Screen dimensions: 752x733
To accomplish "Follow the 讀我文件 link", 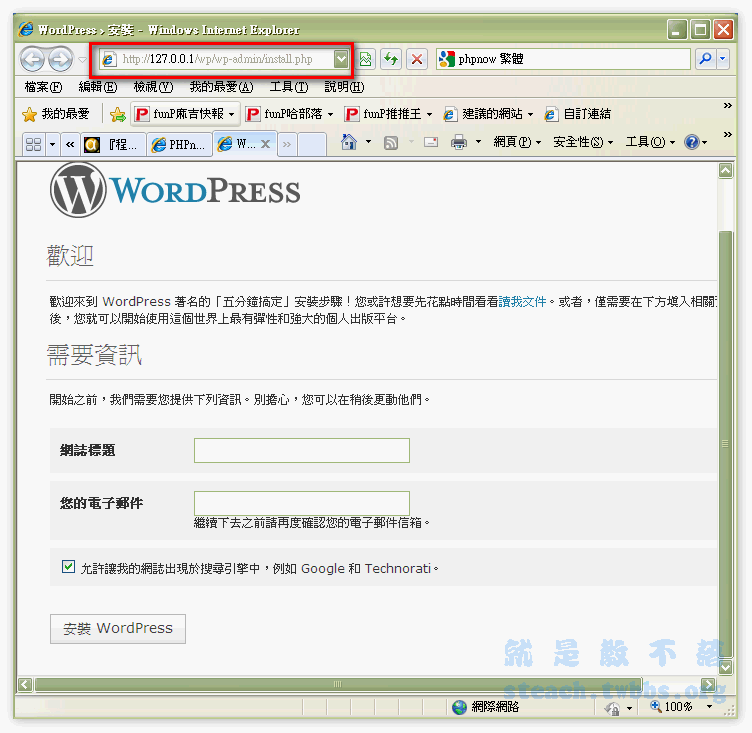I will pyautogui.click(x=522, y=302).
